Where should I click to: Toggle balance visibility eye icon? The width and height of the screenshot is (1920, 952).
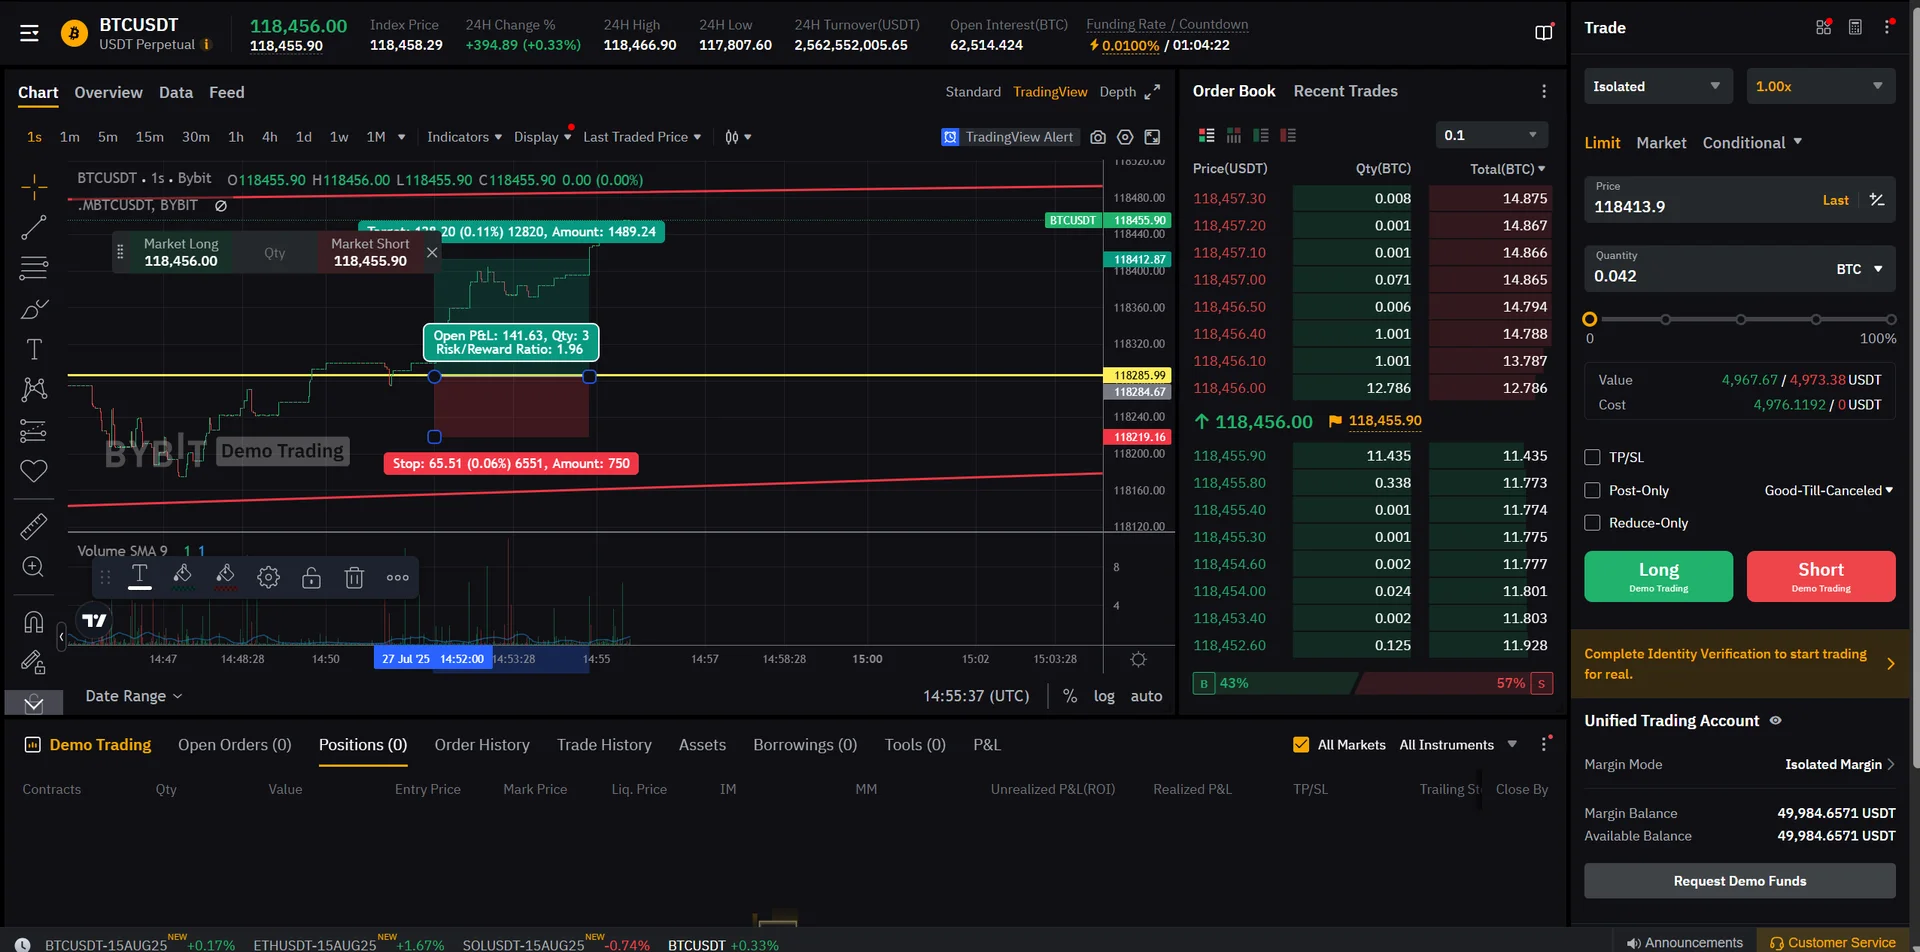click(x=1775, y=721)
